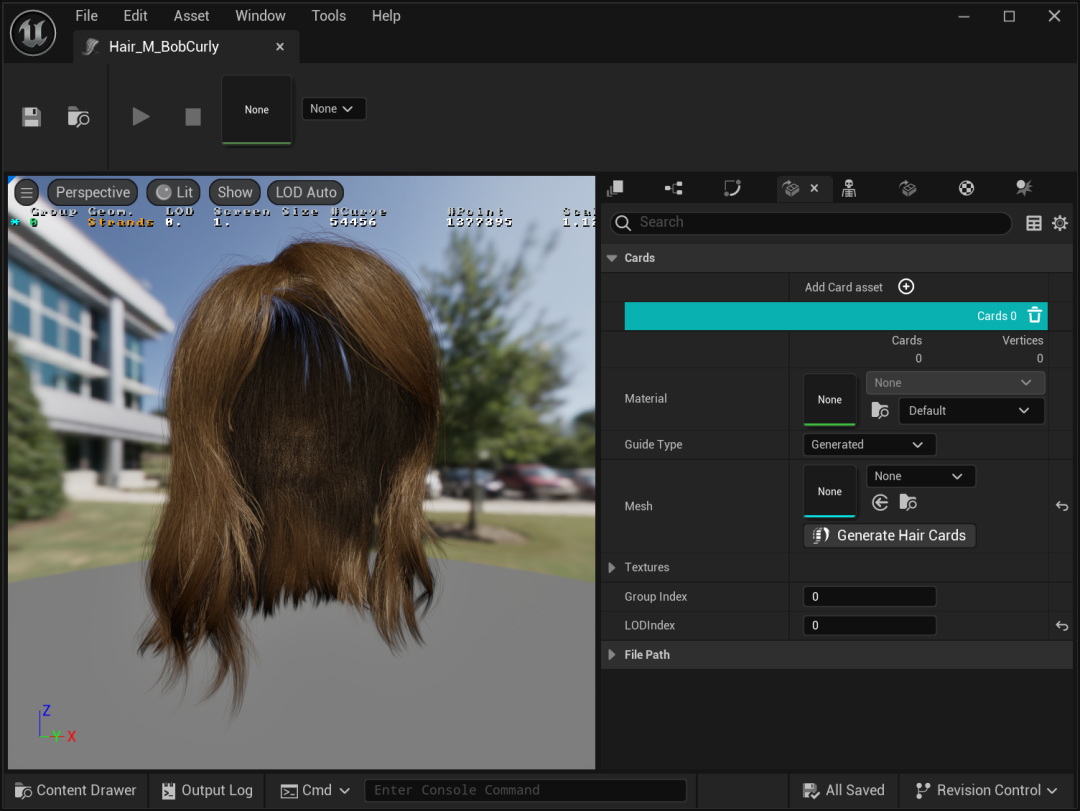Screen dimensions: 1080x811
Task: Delete Cards 0 with the trash icon
Action: [x=1035, y=316]
